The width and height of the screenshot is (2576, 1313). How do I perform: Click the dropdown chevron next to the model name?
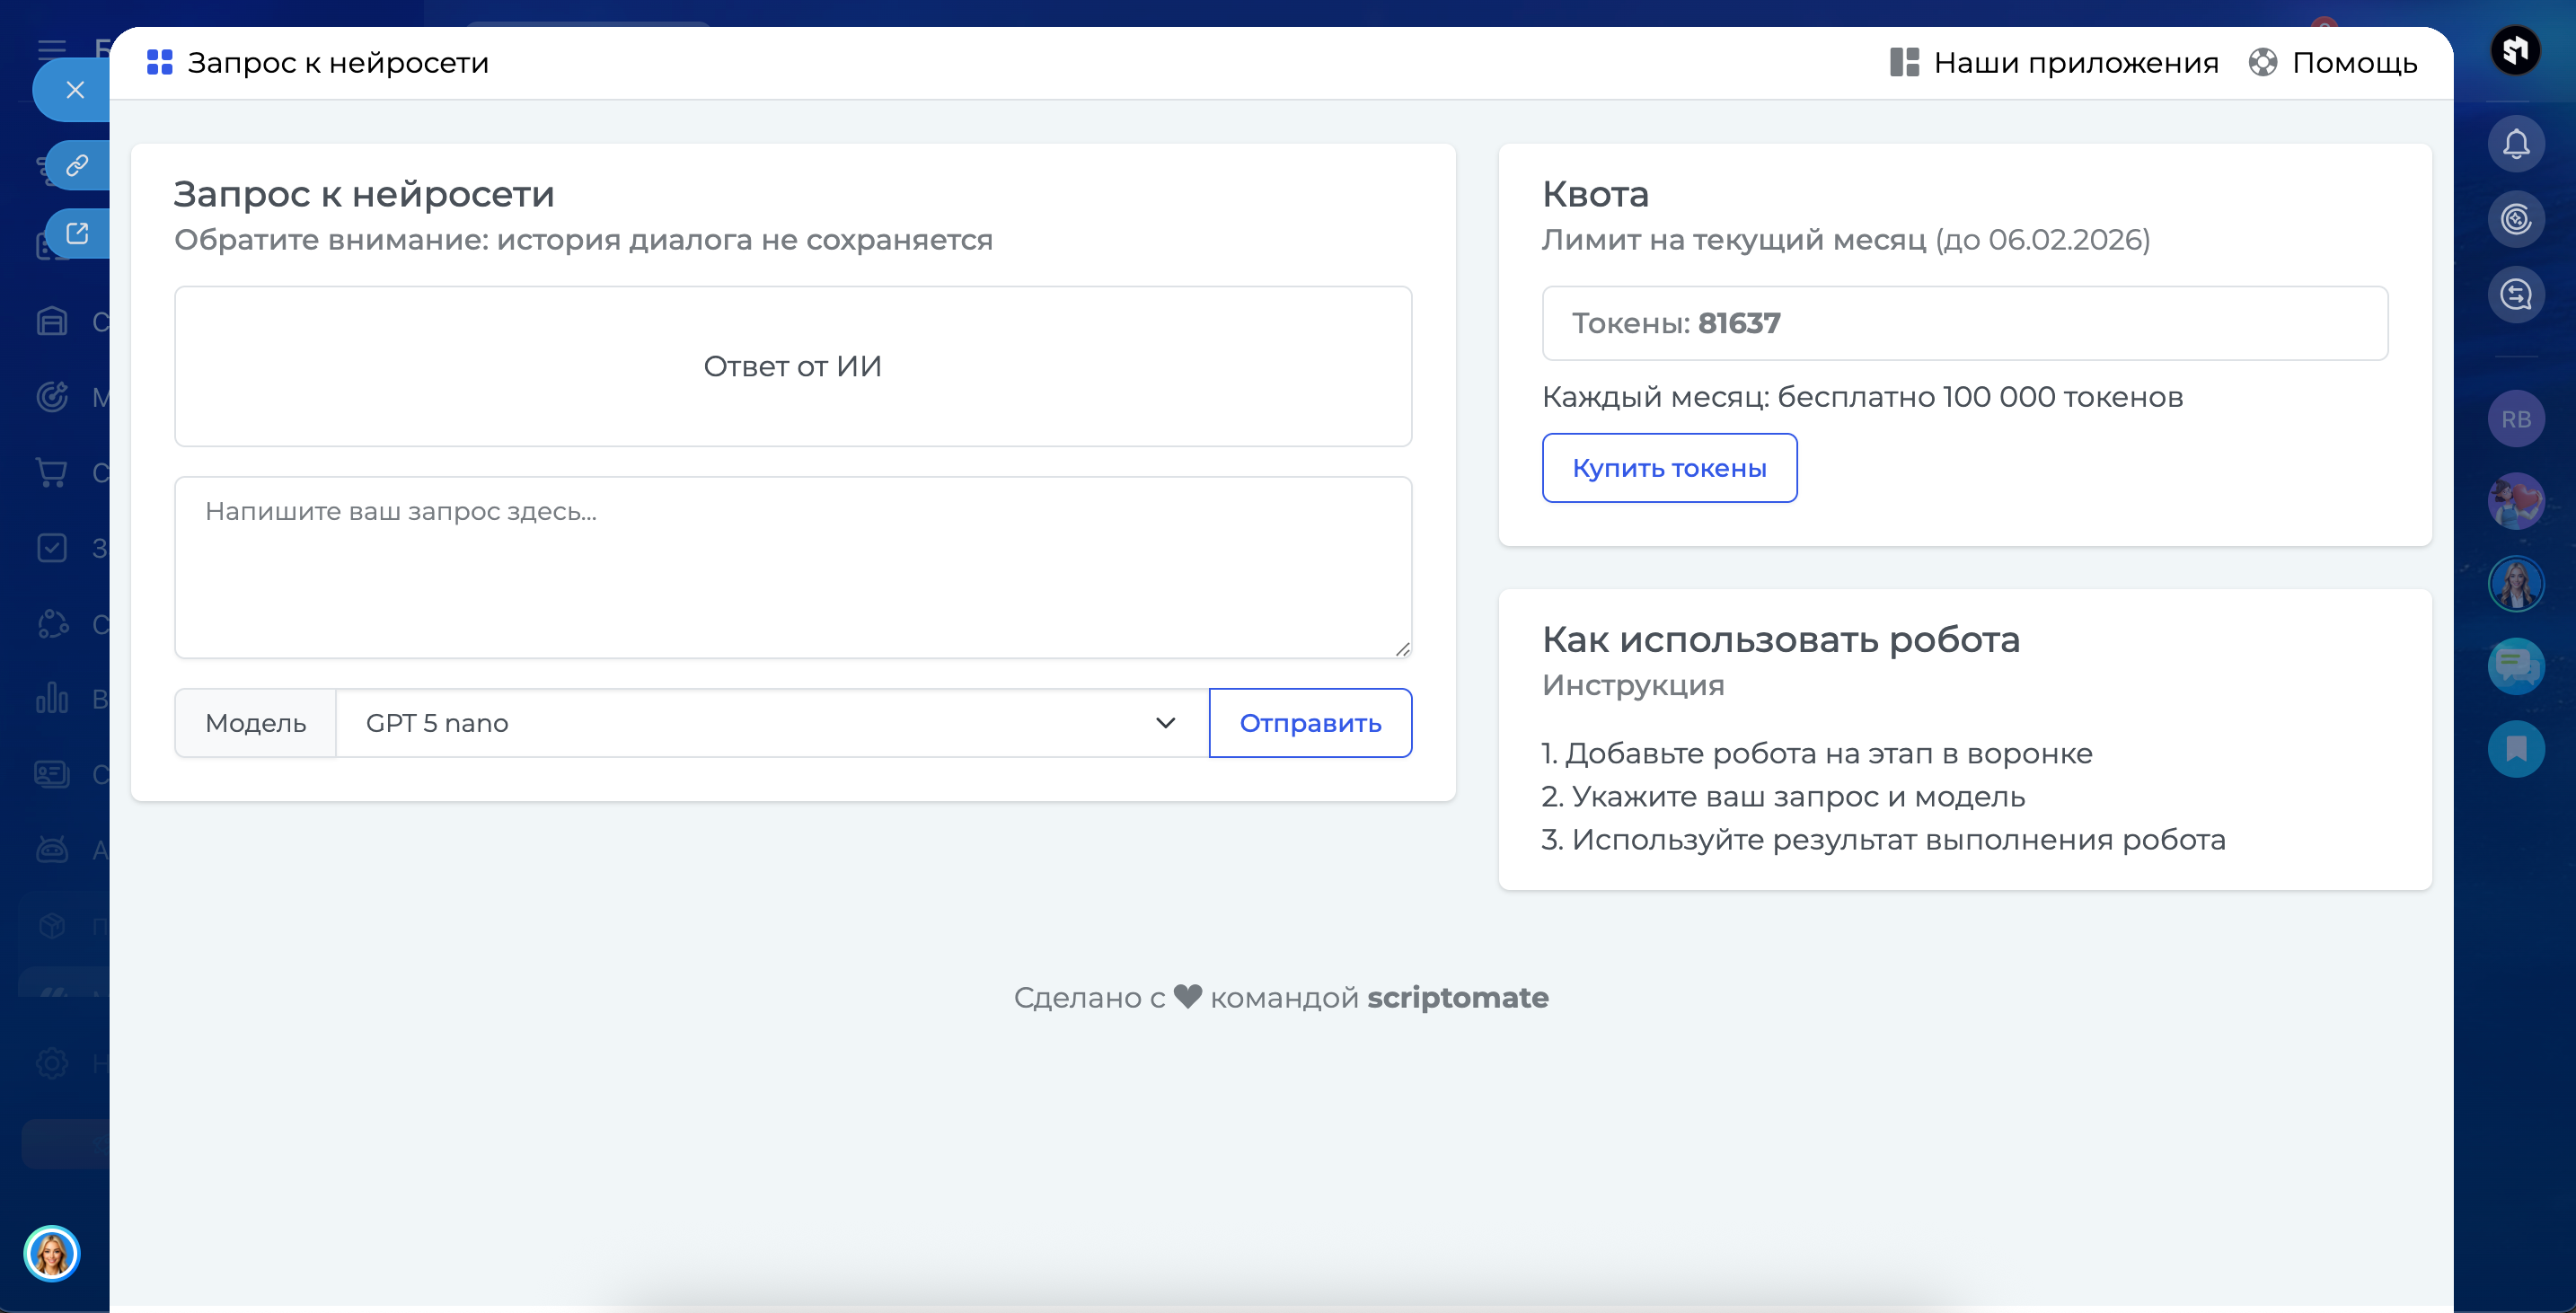coord(1165,723)
